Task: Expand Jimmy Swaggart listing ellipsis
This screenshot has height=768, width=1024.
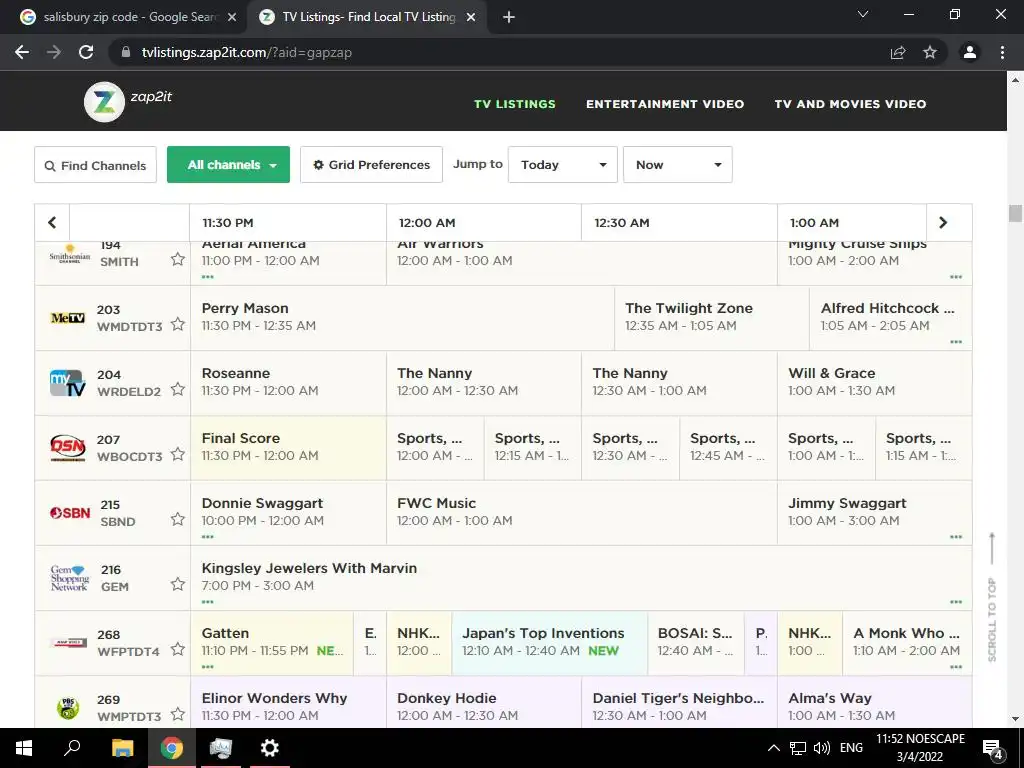Action: click(x=956, y=537)
